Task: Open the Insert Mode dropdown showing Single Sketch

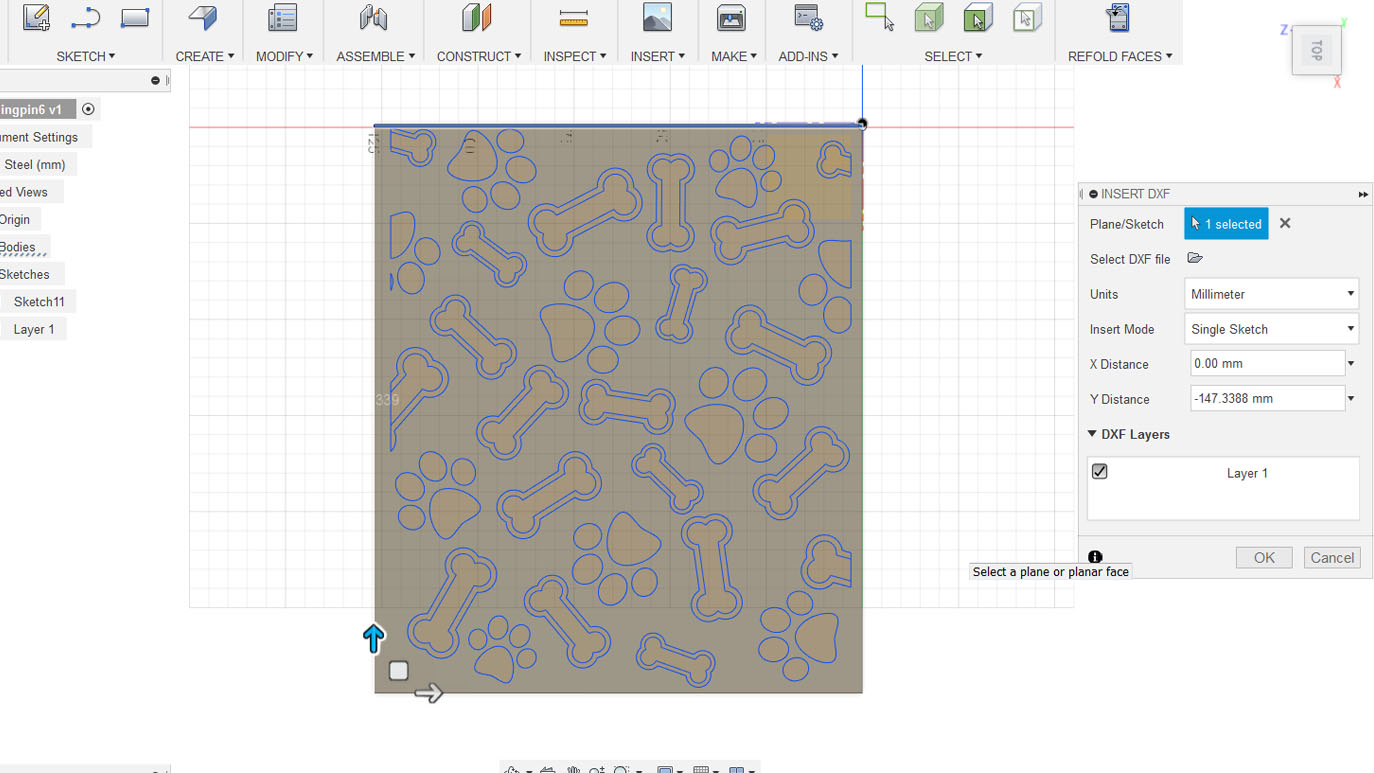Action: [1271, 329]
